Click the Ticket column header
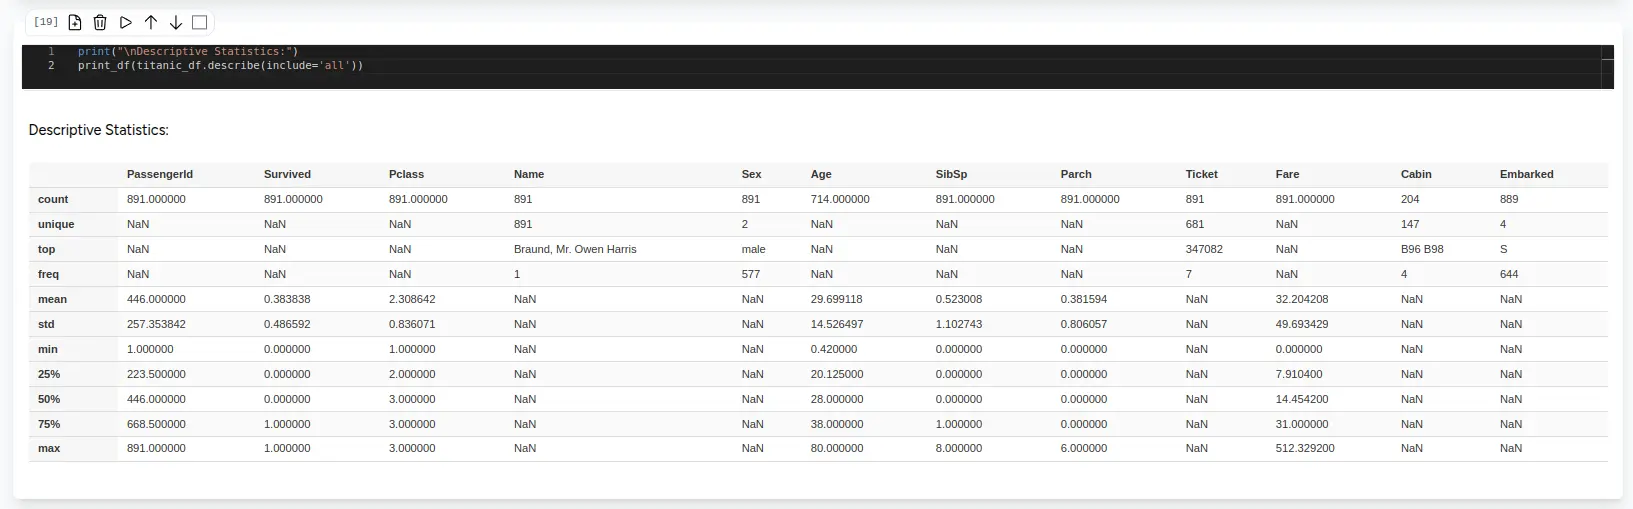 click(1201, 174)
